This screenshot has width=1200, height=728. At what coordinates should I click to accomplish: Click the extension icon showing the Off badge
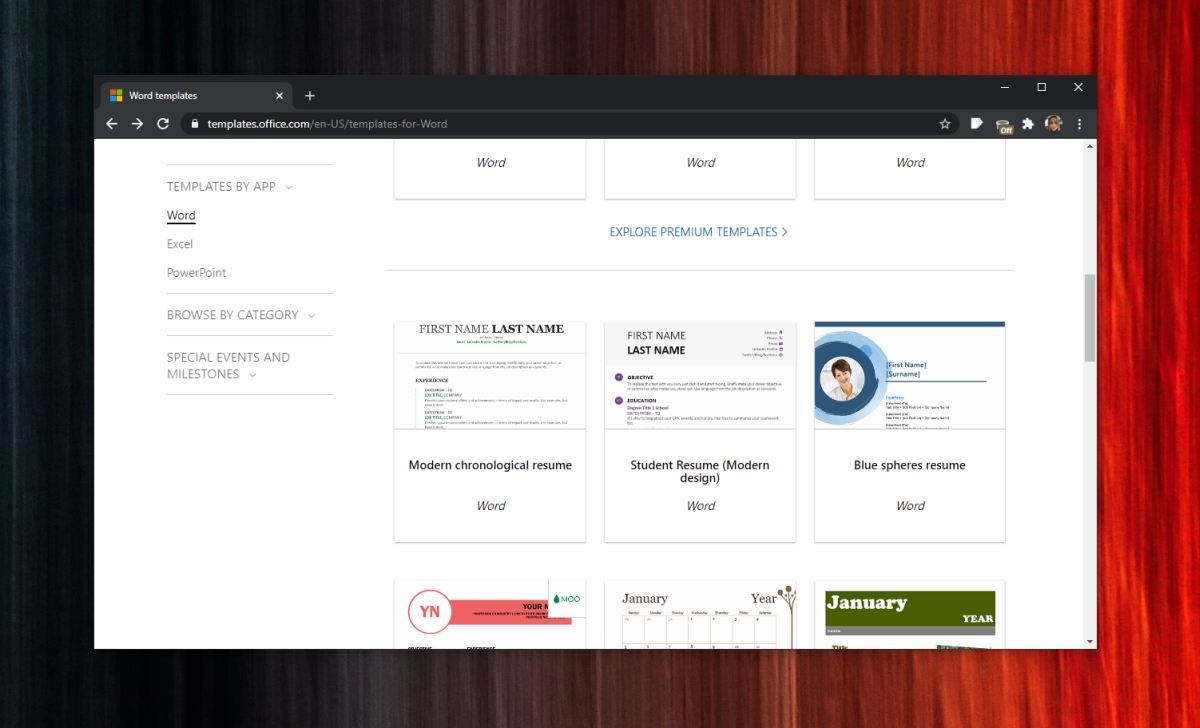[x=1003, y=124]
